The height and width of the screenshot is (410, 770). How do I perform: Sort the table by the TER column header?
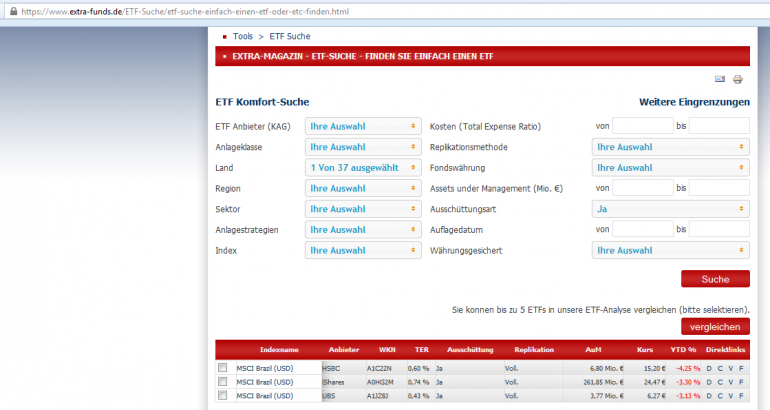(421, 350)
